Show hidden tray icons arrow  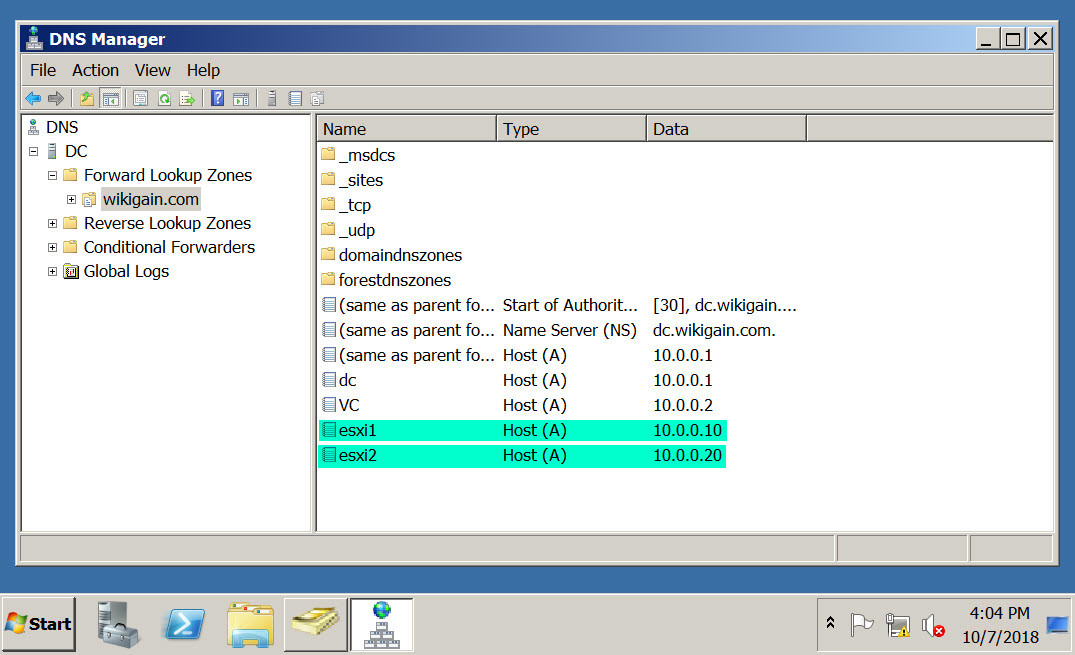tap(830, 623)
